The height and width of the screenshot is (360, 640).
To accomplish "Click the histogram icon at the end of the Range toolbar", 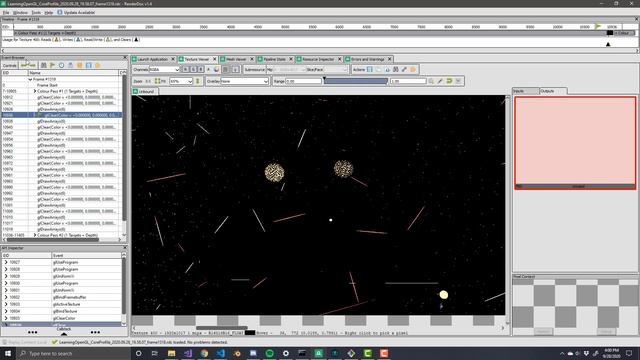I will click(x=458, y=81).
